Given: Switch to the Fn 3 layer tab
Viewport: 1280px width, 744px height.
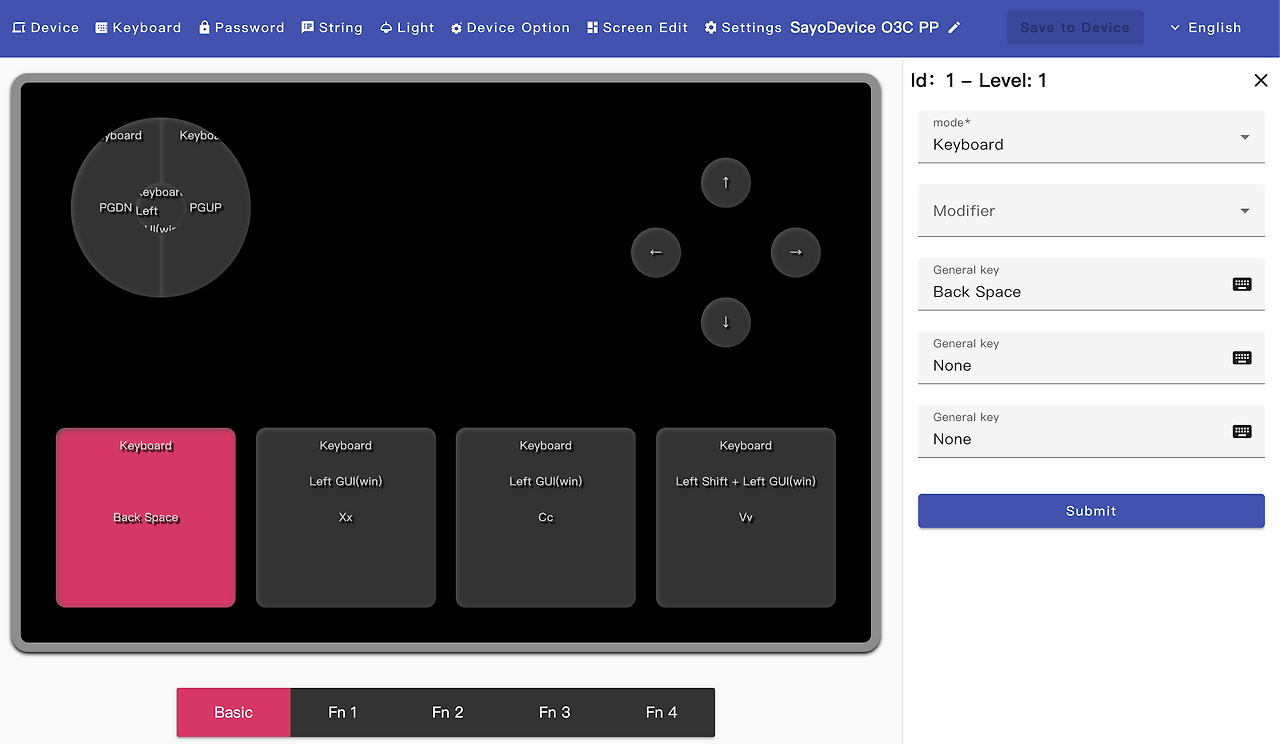Looking at the screenshot, I should click(x=555, y=713).
